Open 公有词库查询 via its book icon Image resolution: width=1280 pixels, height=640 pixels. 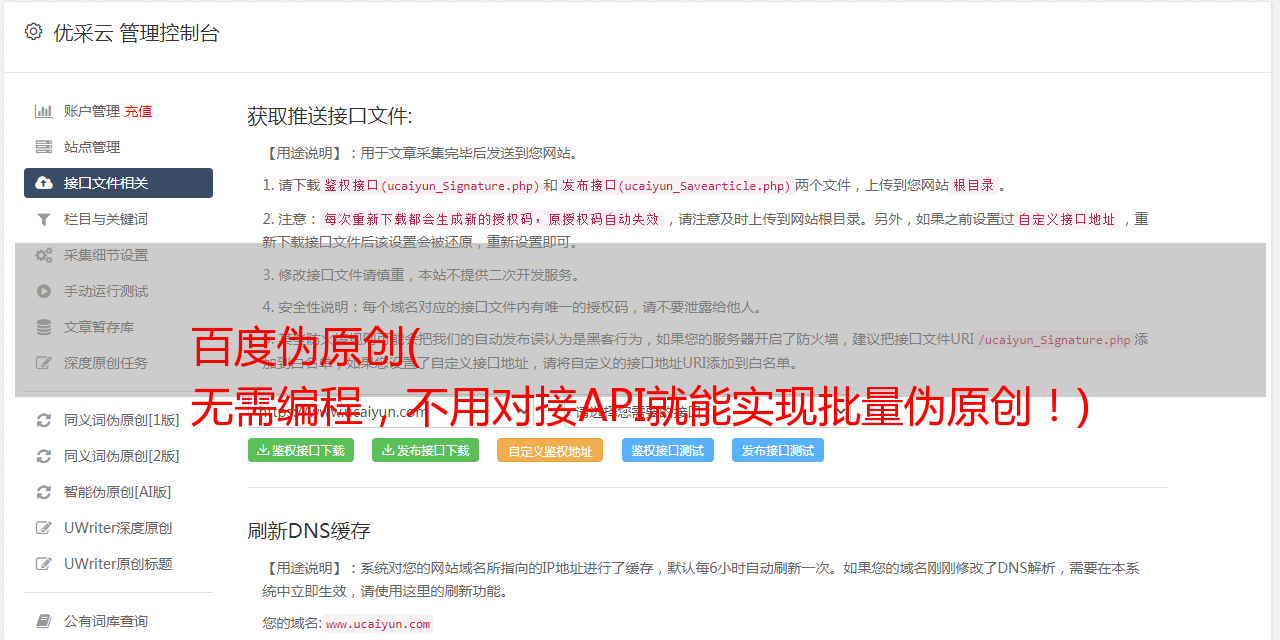(x=44, y=621)
